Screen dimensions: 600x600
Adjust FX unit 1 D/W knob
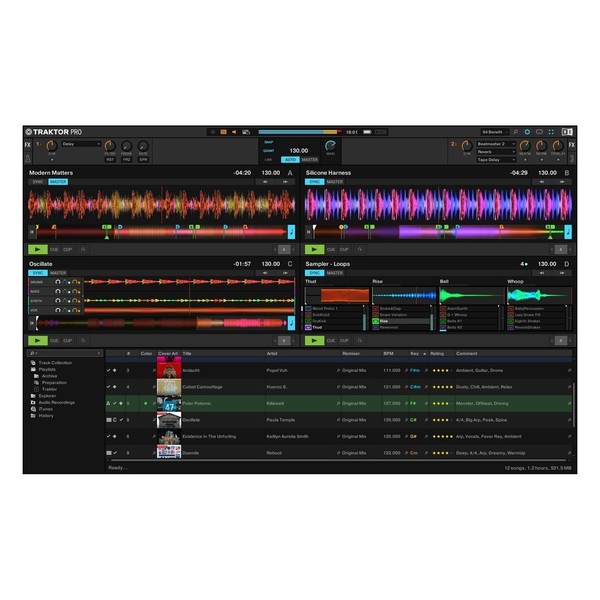[x=52, y=146]
